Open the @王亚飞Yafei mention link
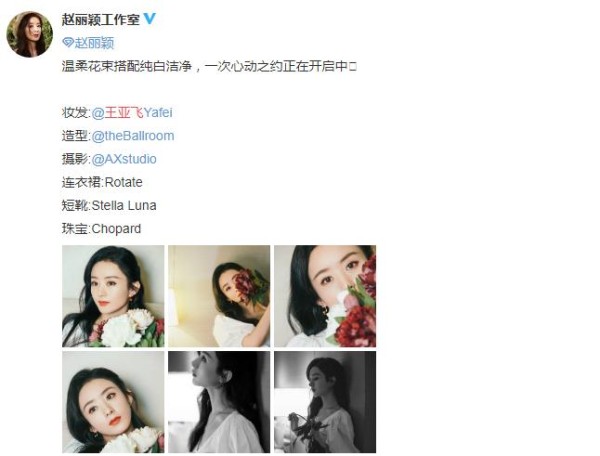Screen dimensions: 600x456 tap(132, 113)
